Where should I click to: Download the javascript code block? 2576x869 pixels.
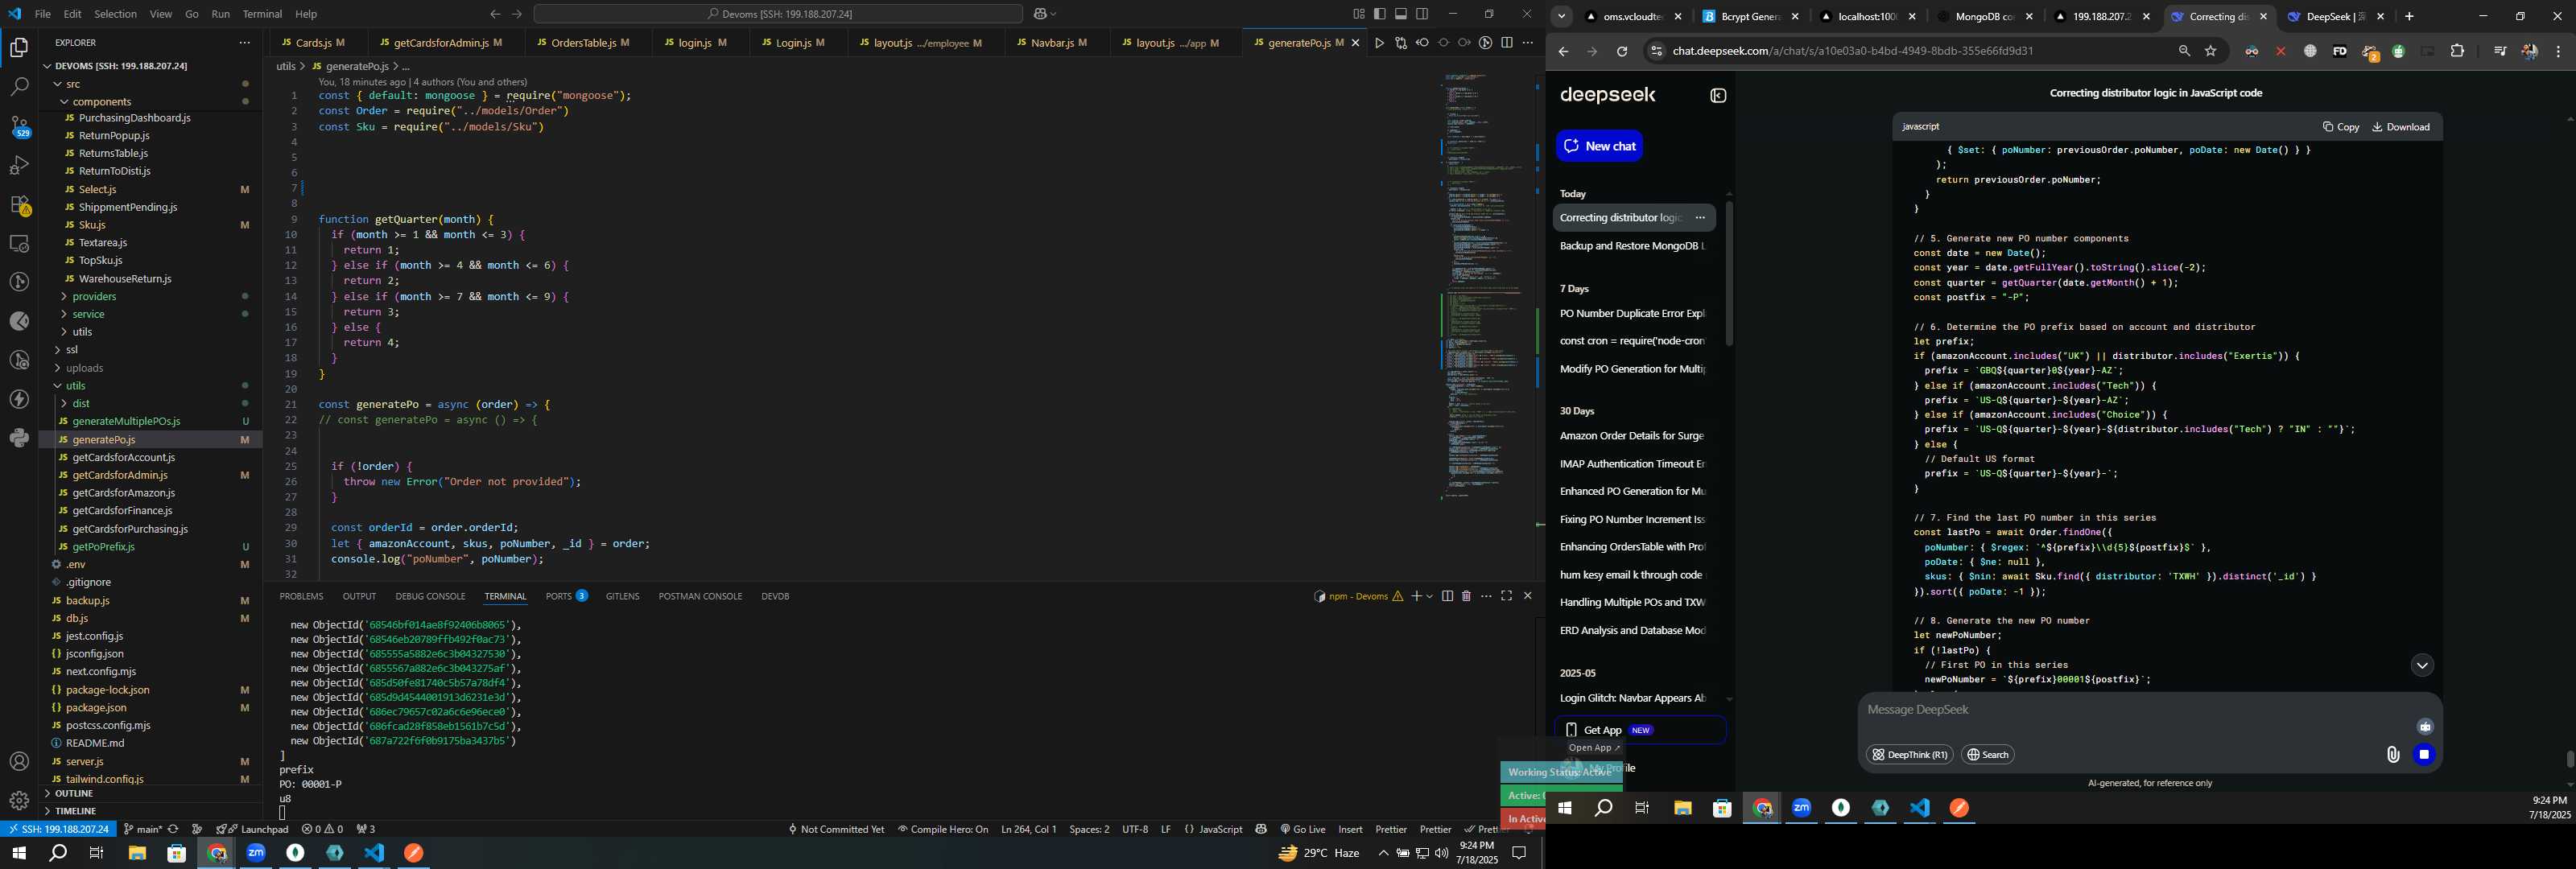click(x=2401, y=127)
